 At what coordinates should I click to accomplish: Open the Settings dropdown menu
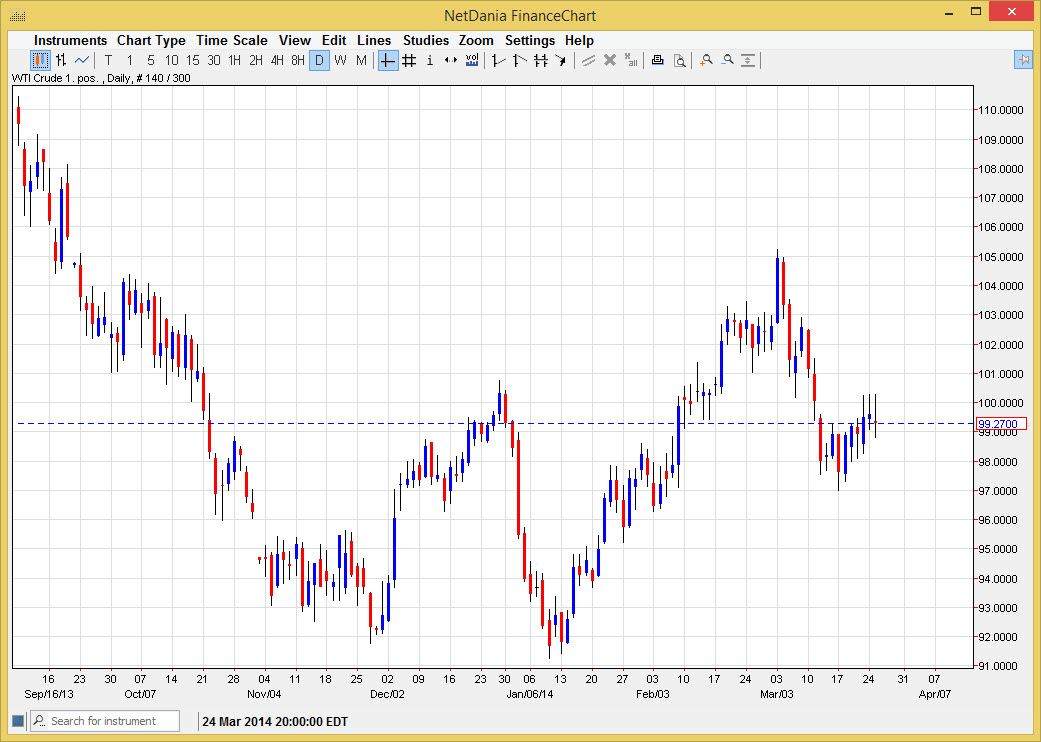coord(530,40)
